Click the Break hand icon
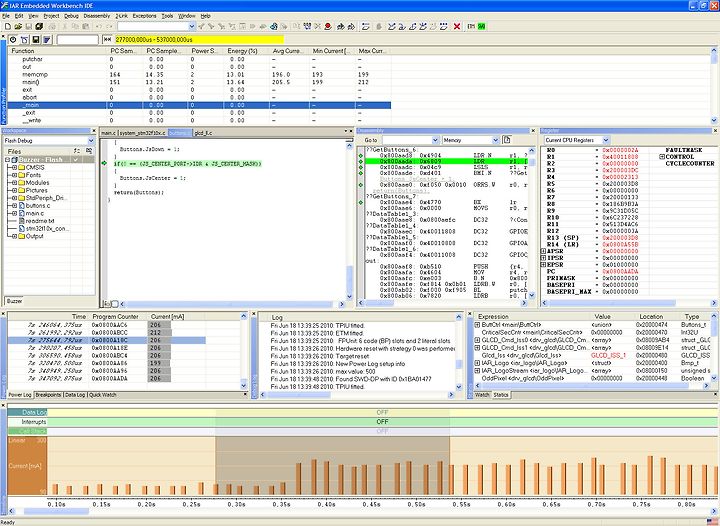The image size is (720, 526). point(379,27)
